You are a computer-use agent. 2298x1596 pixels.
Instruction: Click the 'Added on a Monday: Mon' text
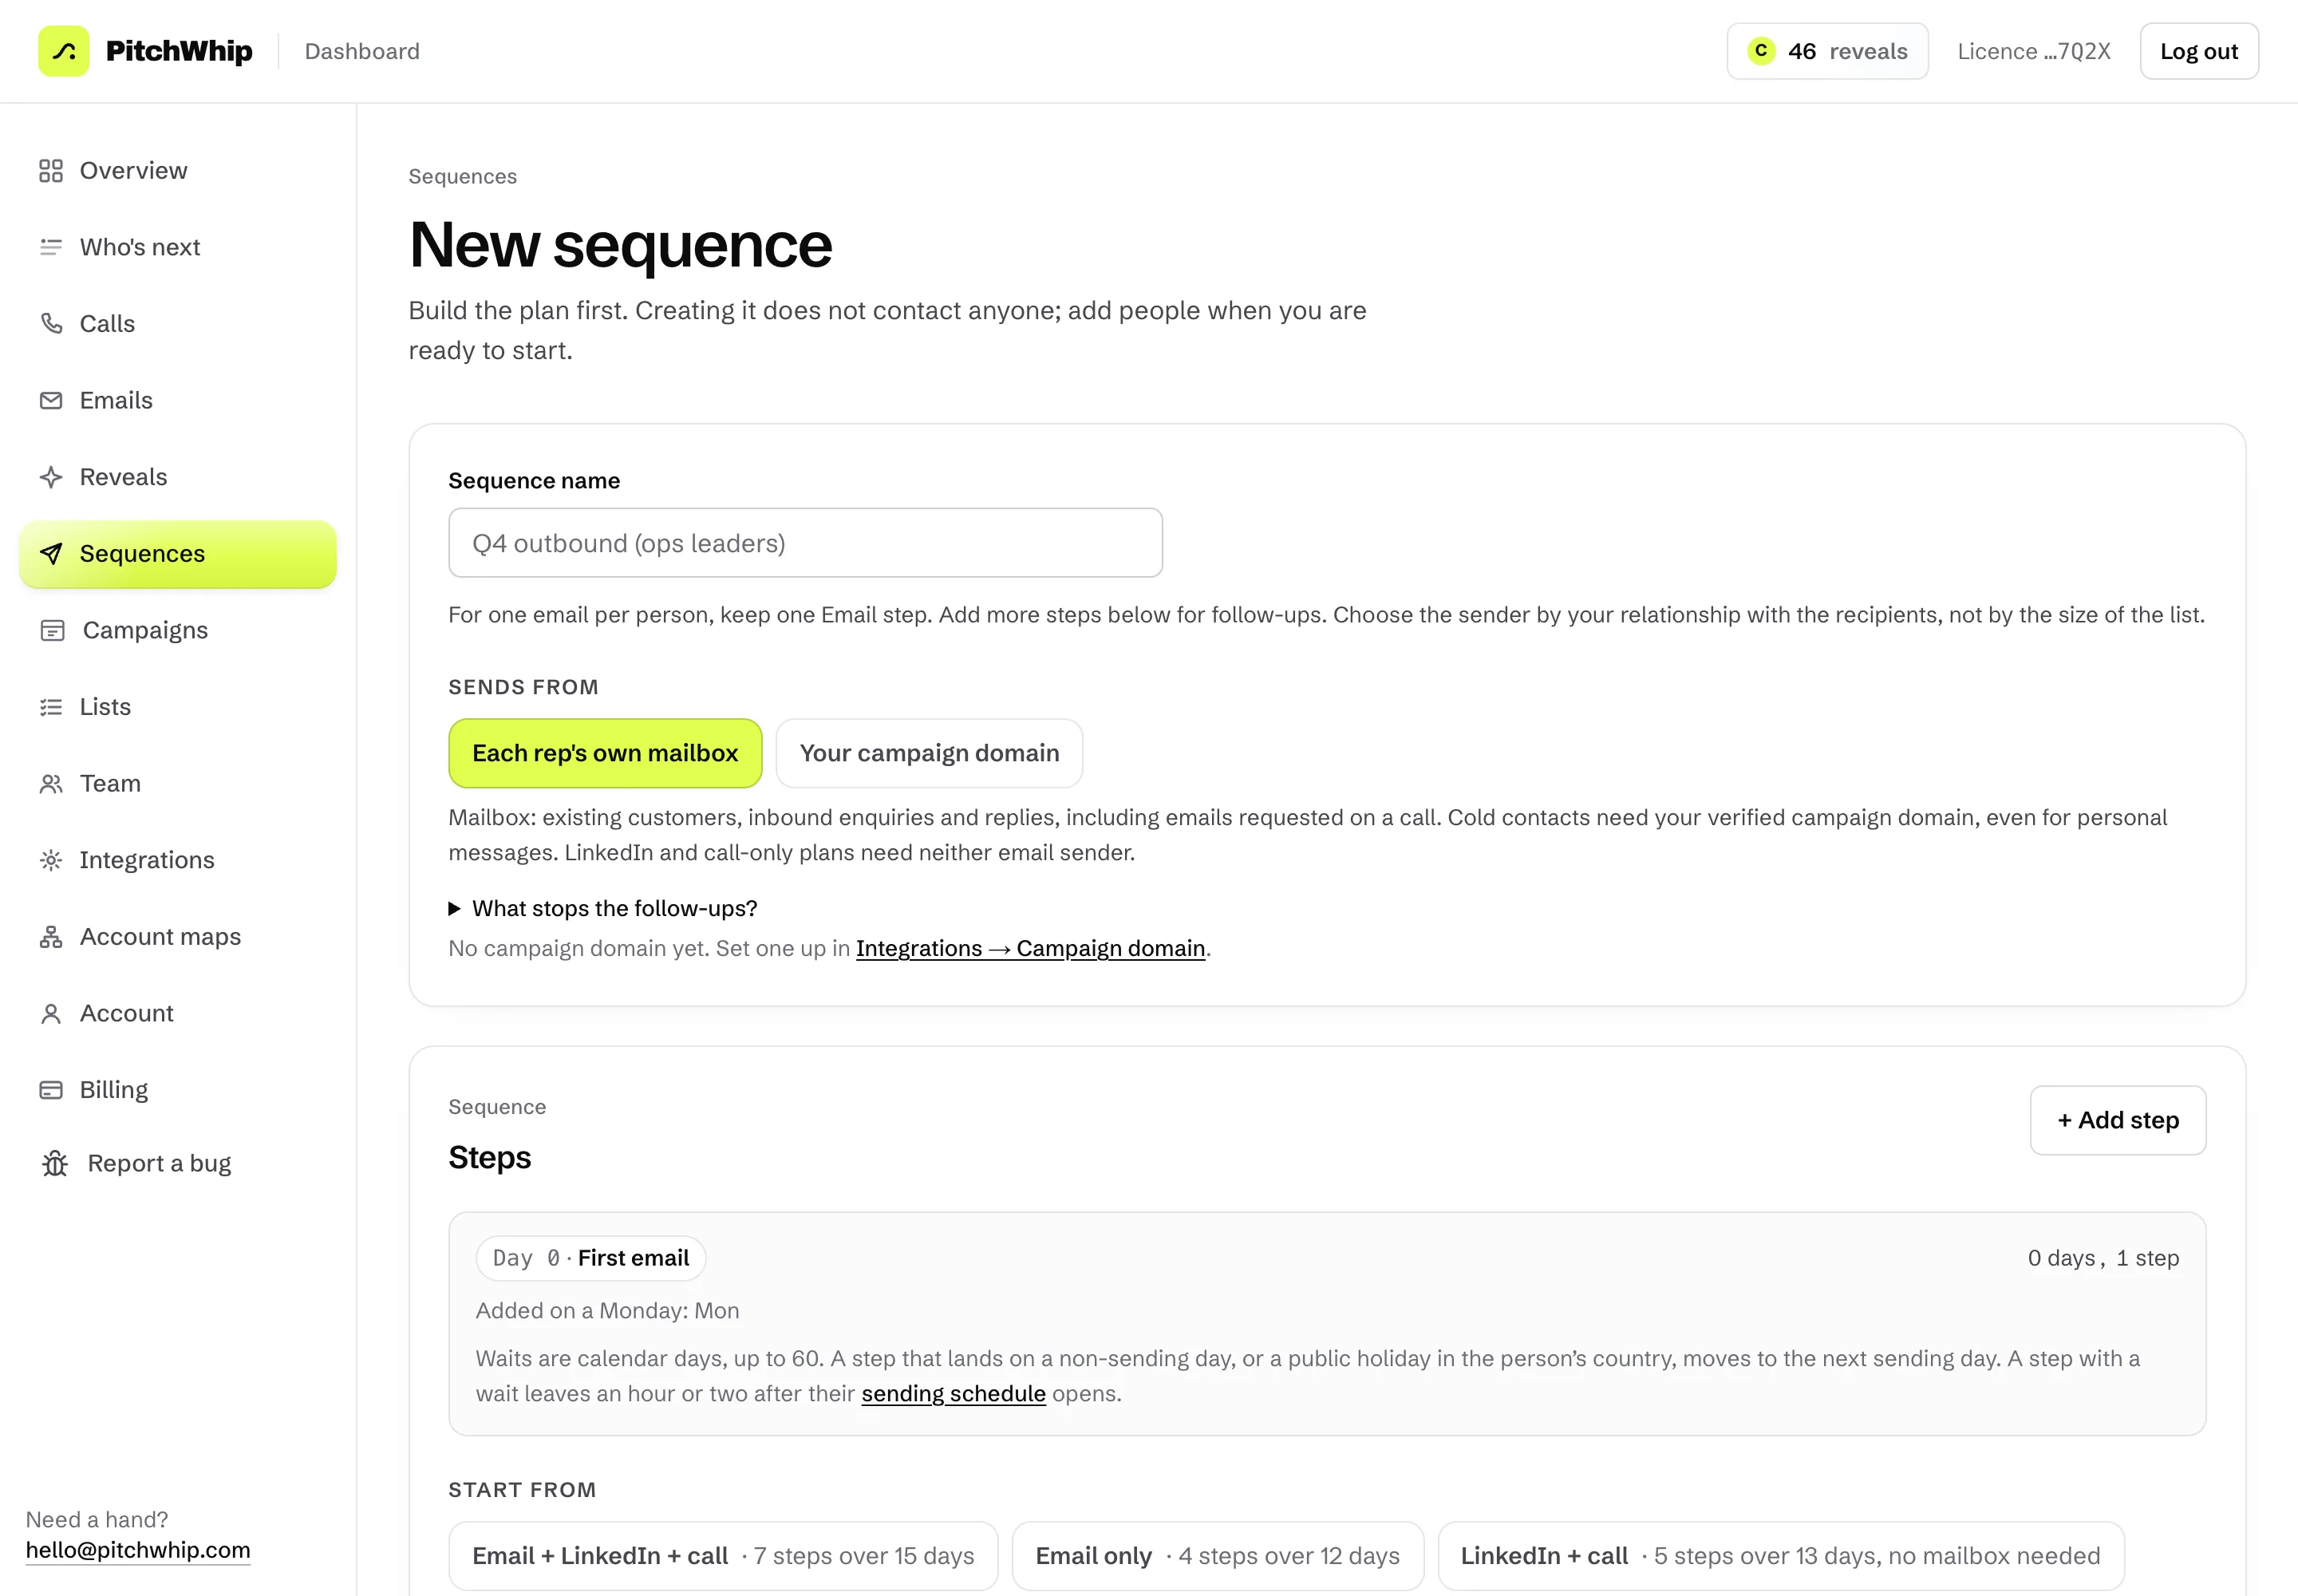pos(607,1310)
